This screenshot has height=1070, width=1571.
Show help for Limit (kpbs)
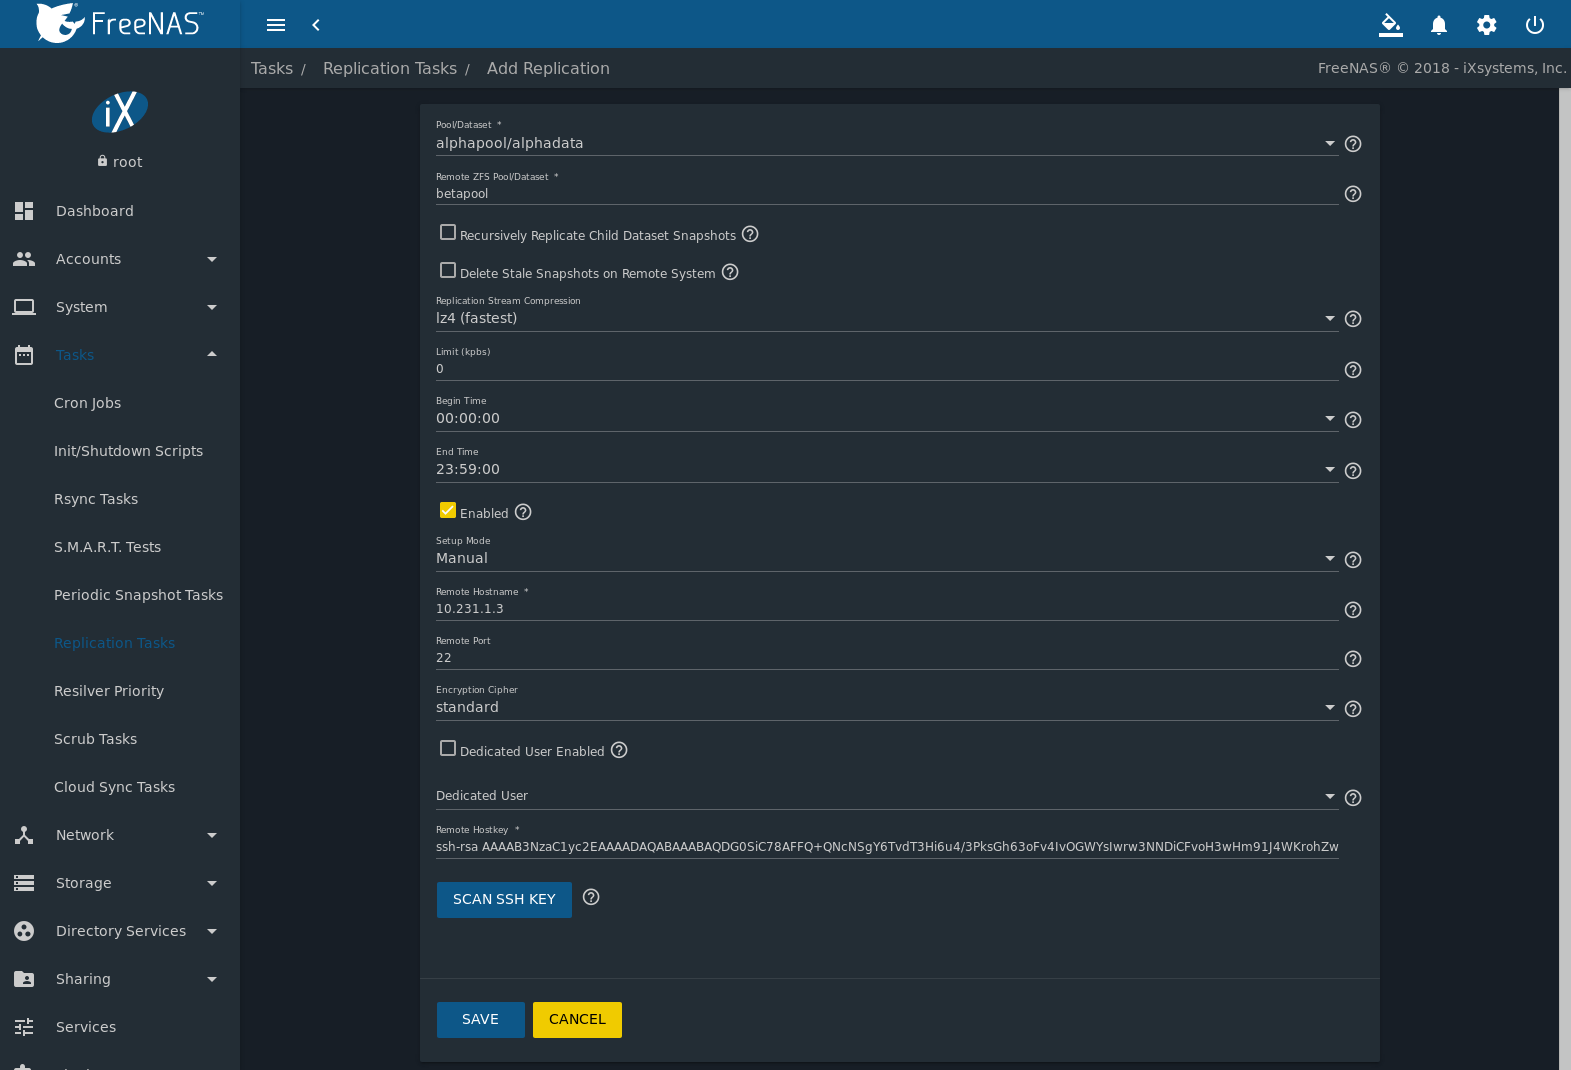tap(1353, 370)
